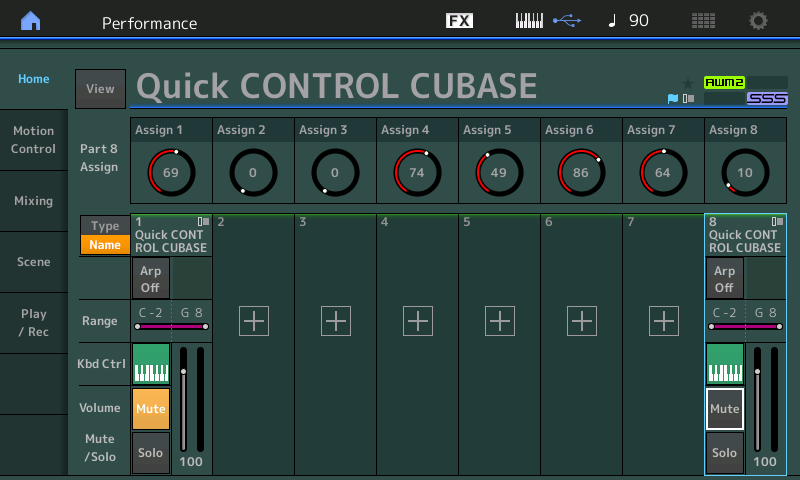Screen dimensions: 800x480
Task: Toggle Part 1 keyboard control
Action: pos(151,364)
